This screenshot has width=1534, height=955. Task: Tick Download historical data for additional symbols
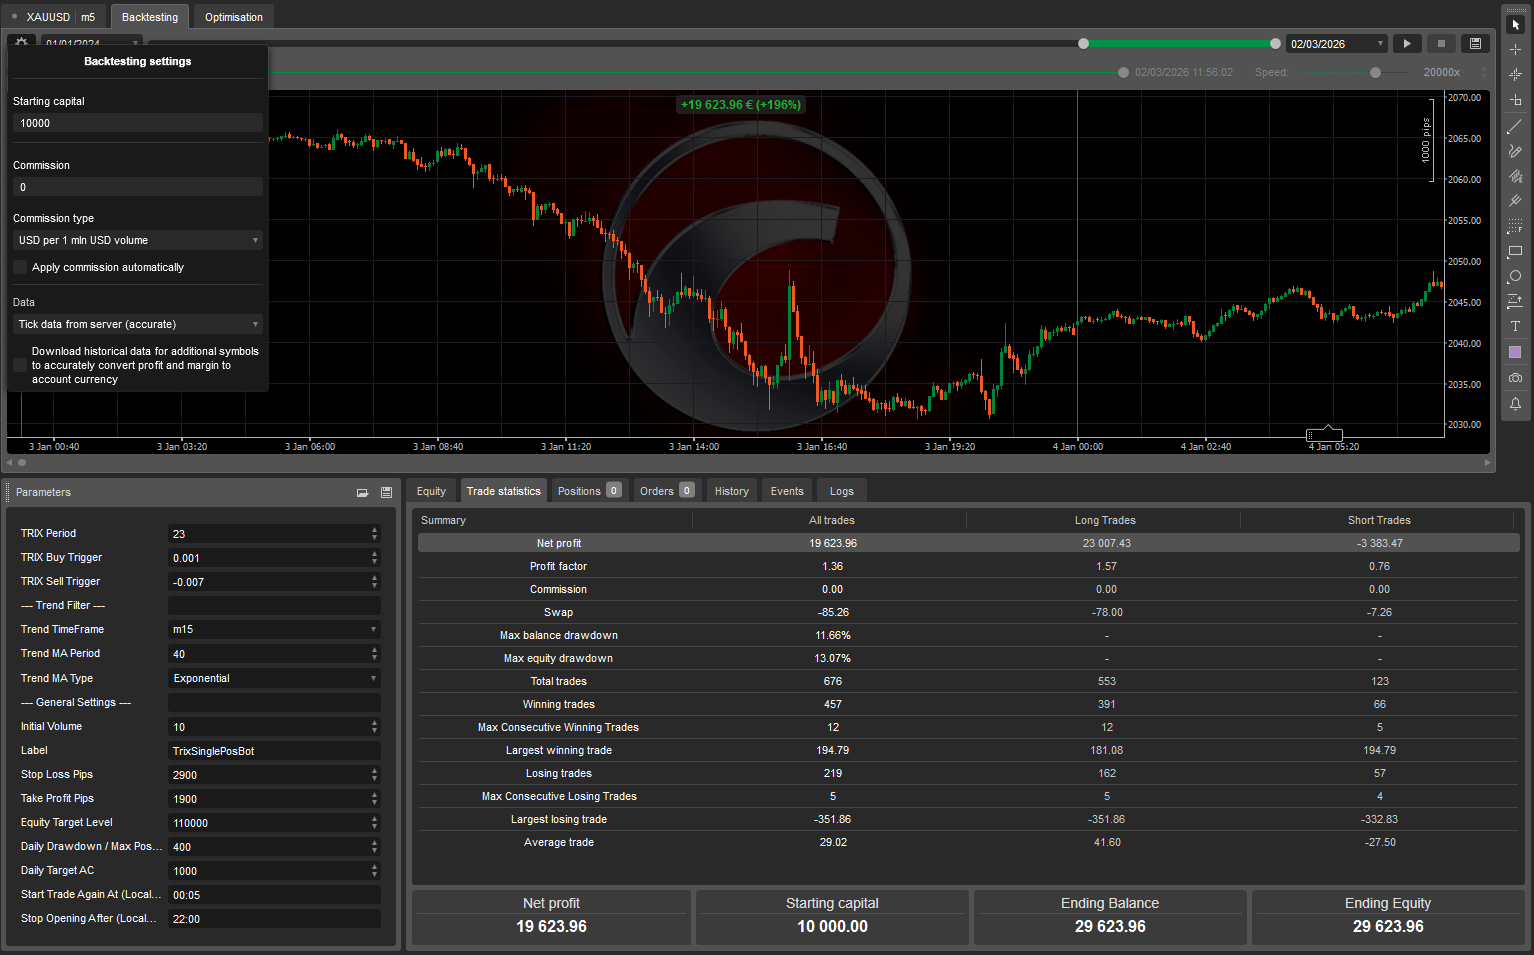click(20, 365)
